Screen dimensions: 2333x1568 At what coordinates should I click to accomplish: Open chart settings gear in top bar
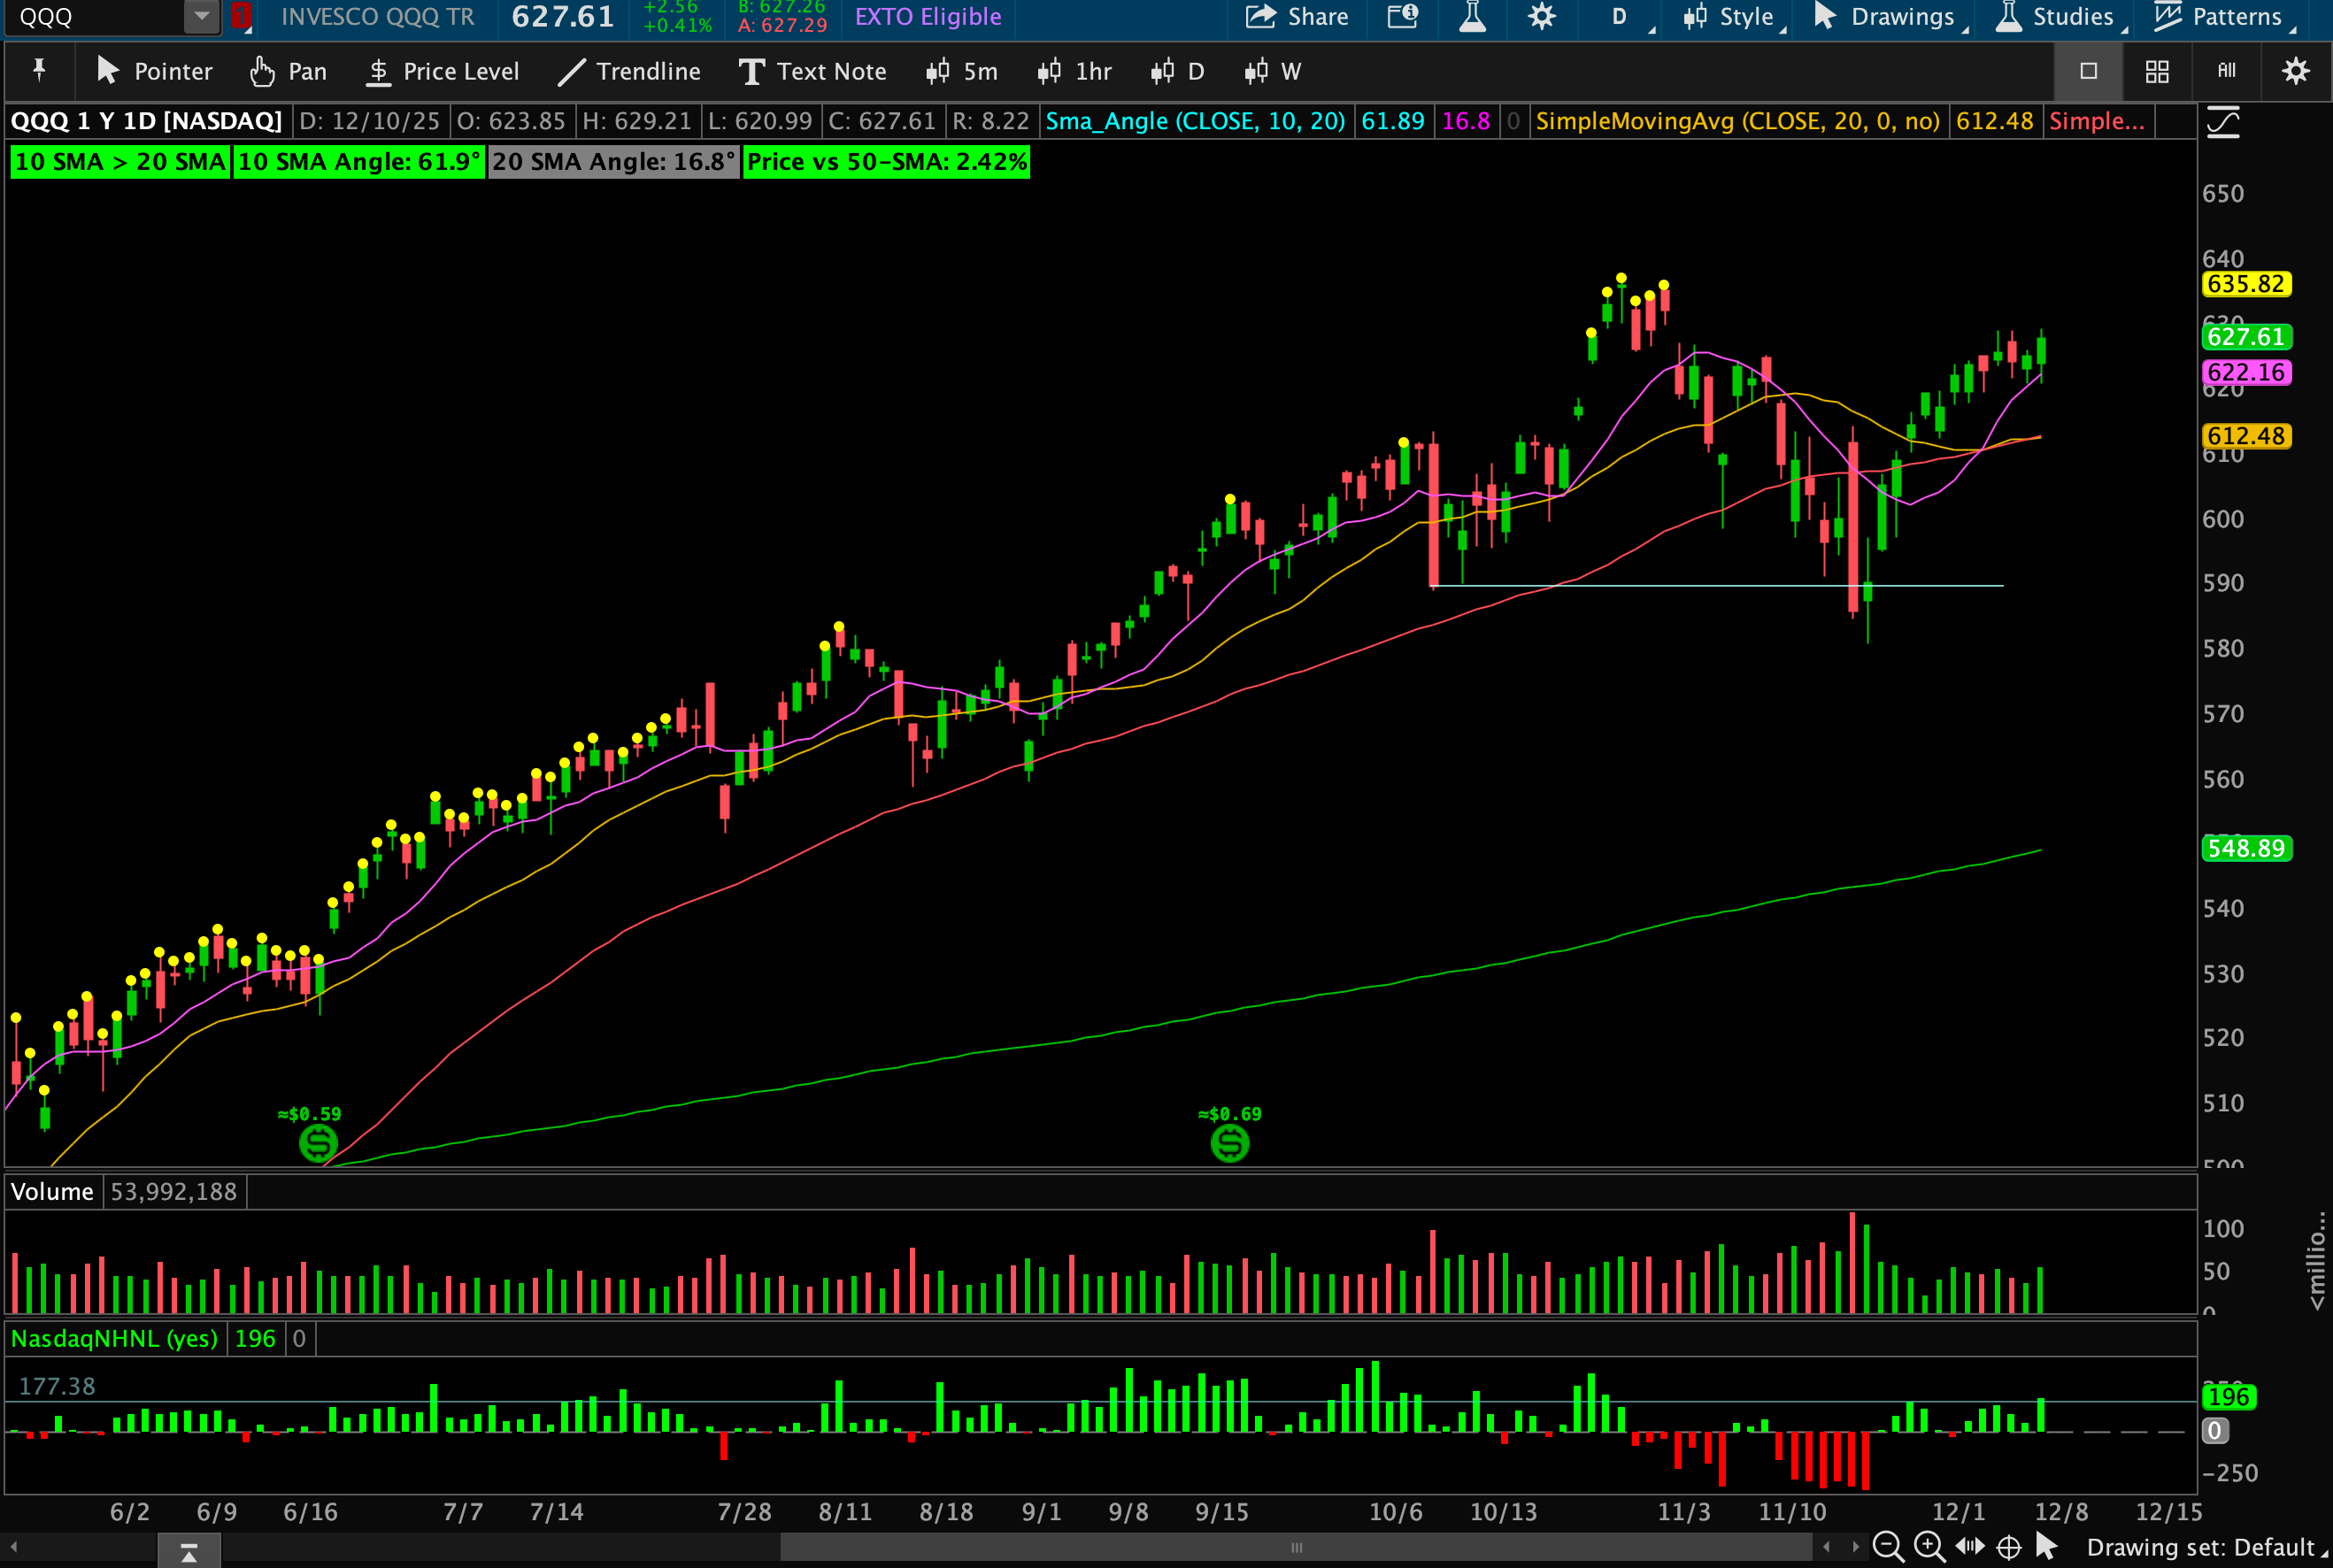[x=1541, y=17]
